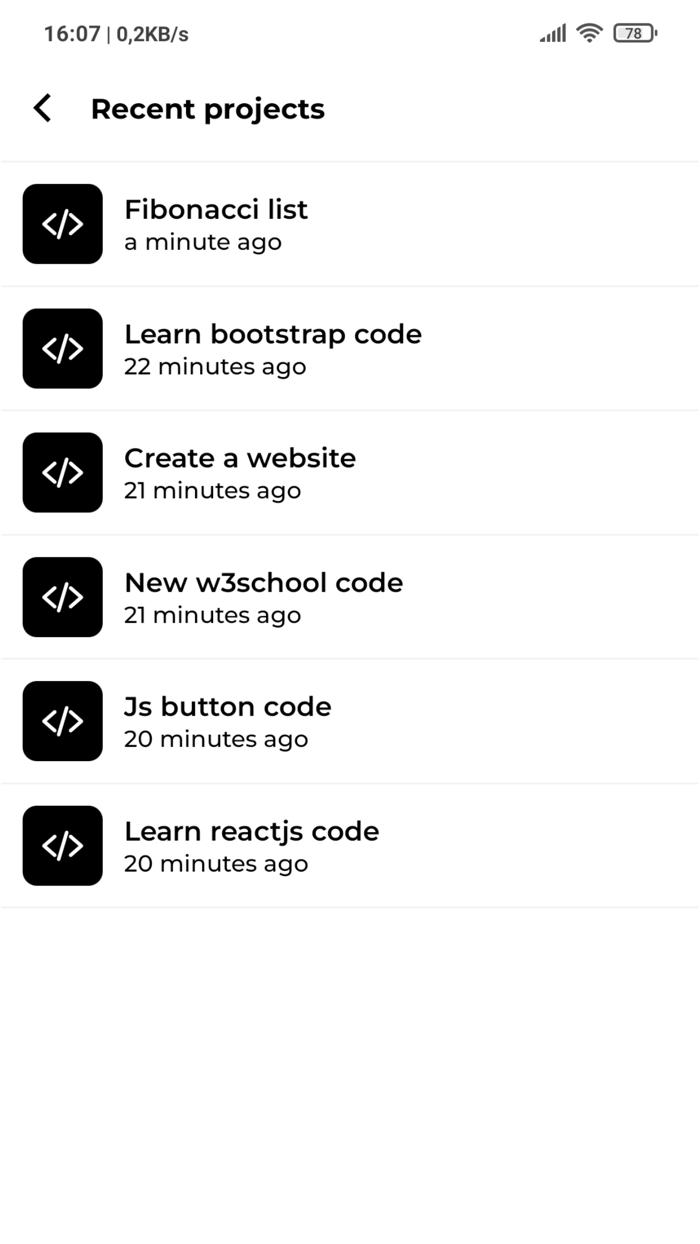Tap the back arrow icon

click(41, 108)
